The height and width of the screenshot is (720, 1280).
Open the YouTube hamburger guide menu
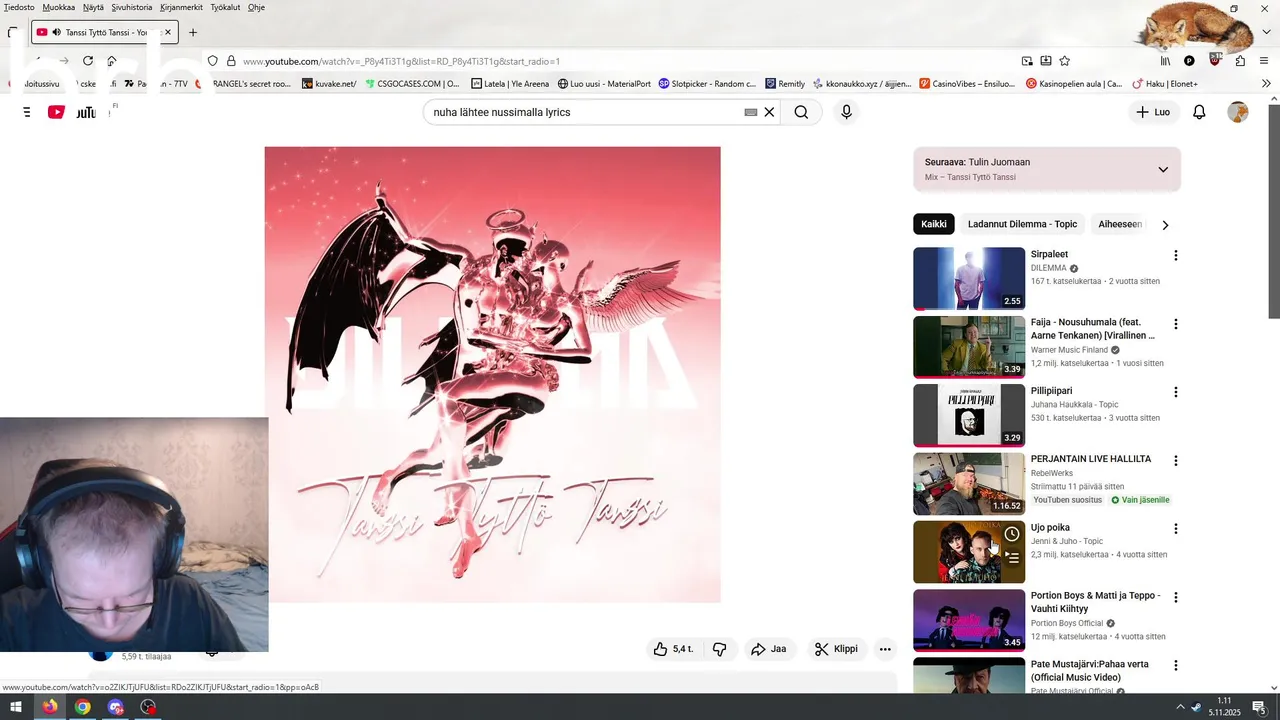[26, 112]
